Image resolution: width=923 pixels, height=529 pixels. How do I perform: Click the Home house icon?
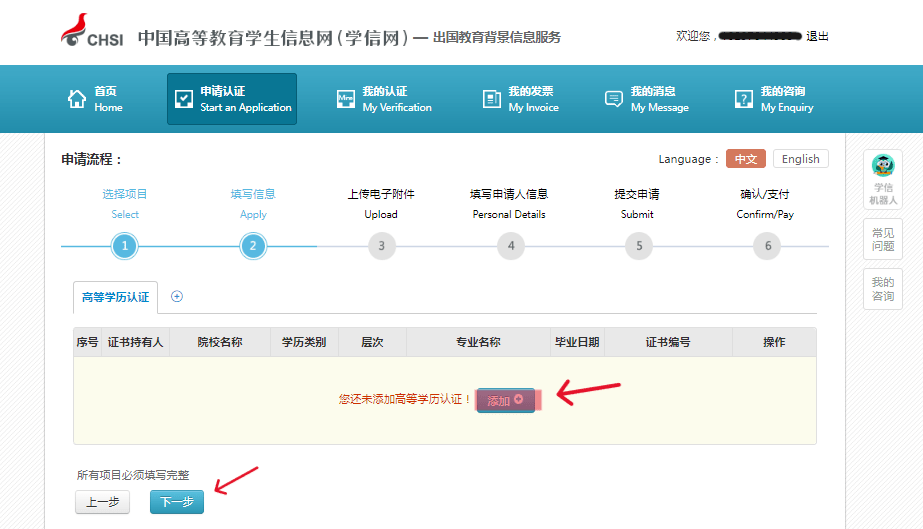click(77, 99)
